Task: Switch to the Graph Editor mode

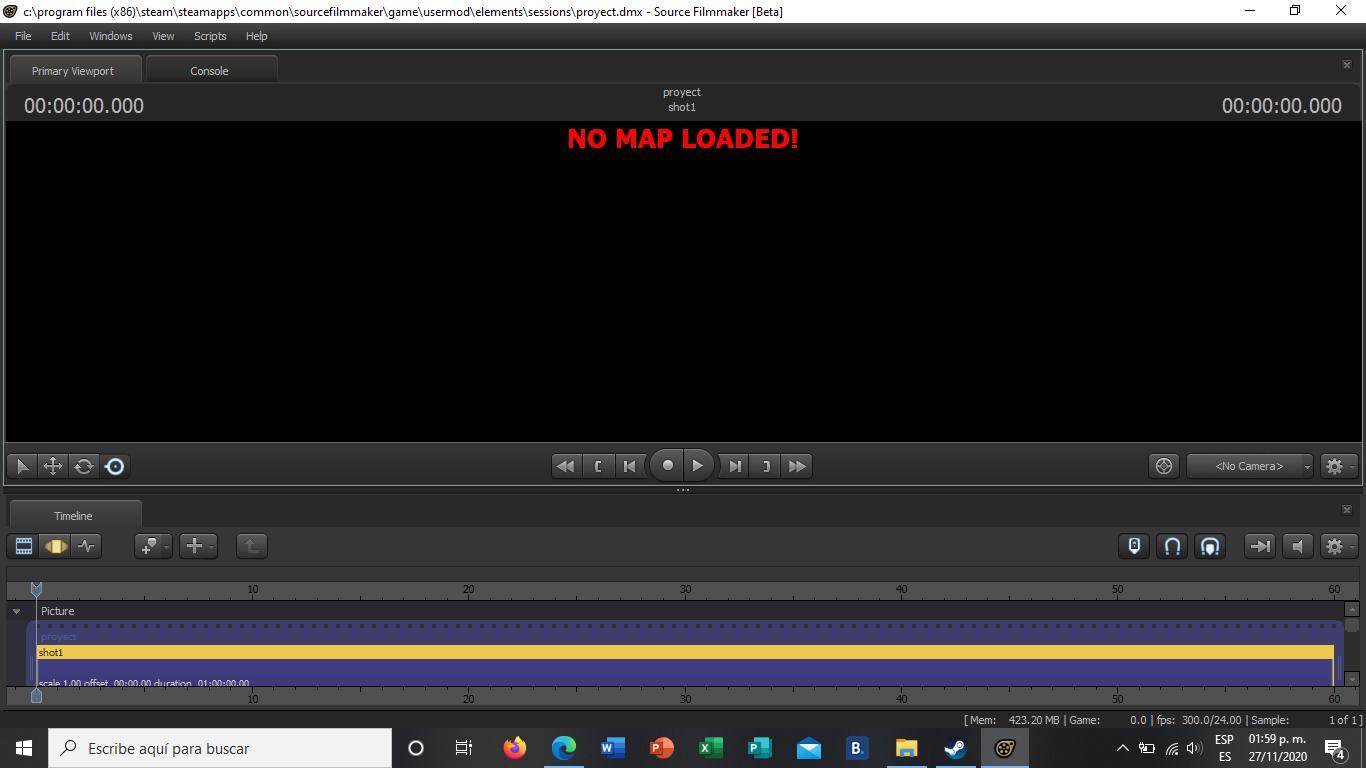Action: [87, 546]
